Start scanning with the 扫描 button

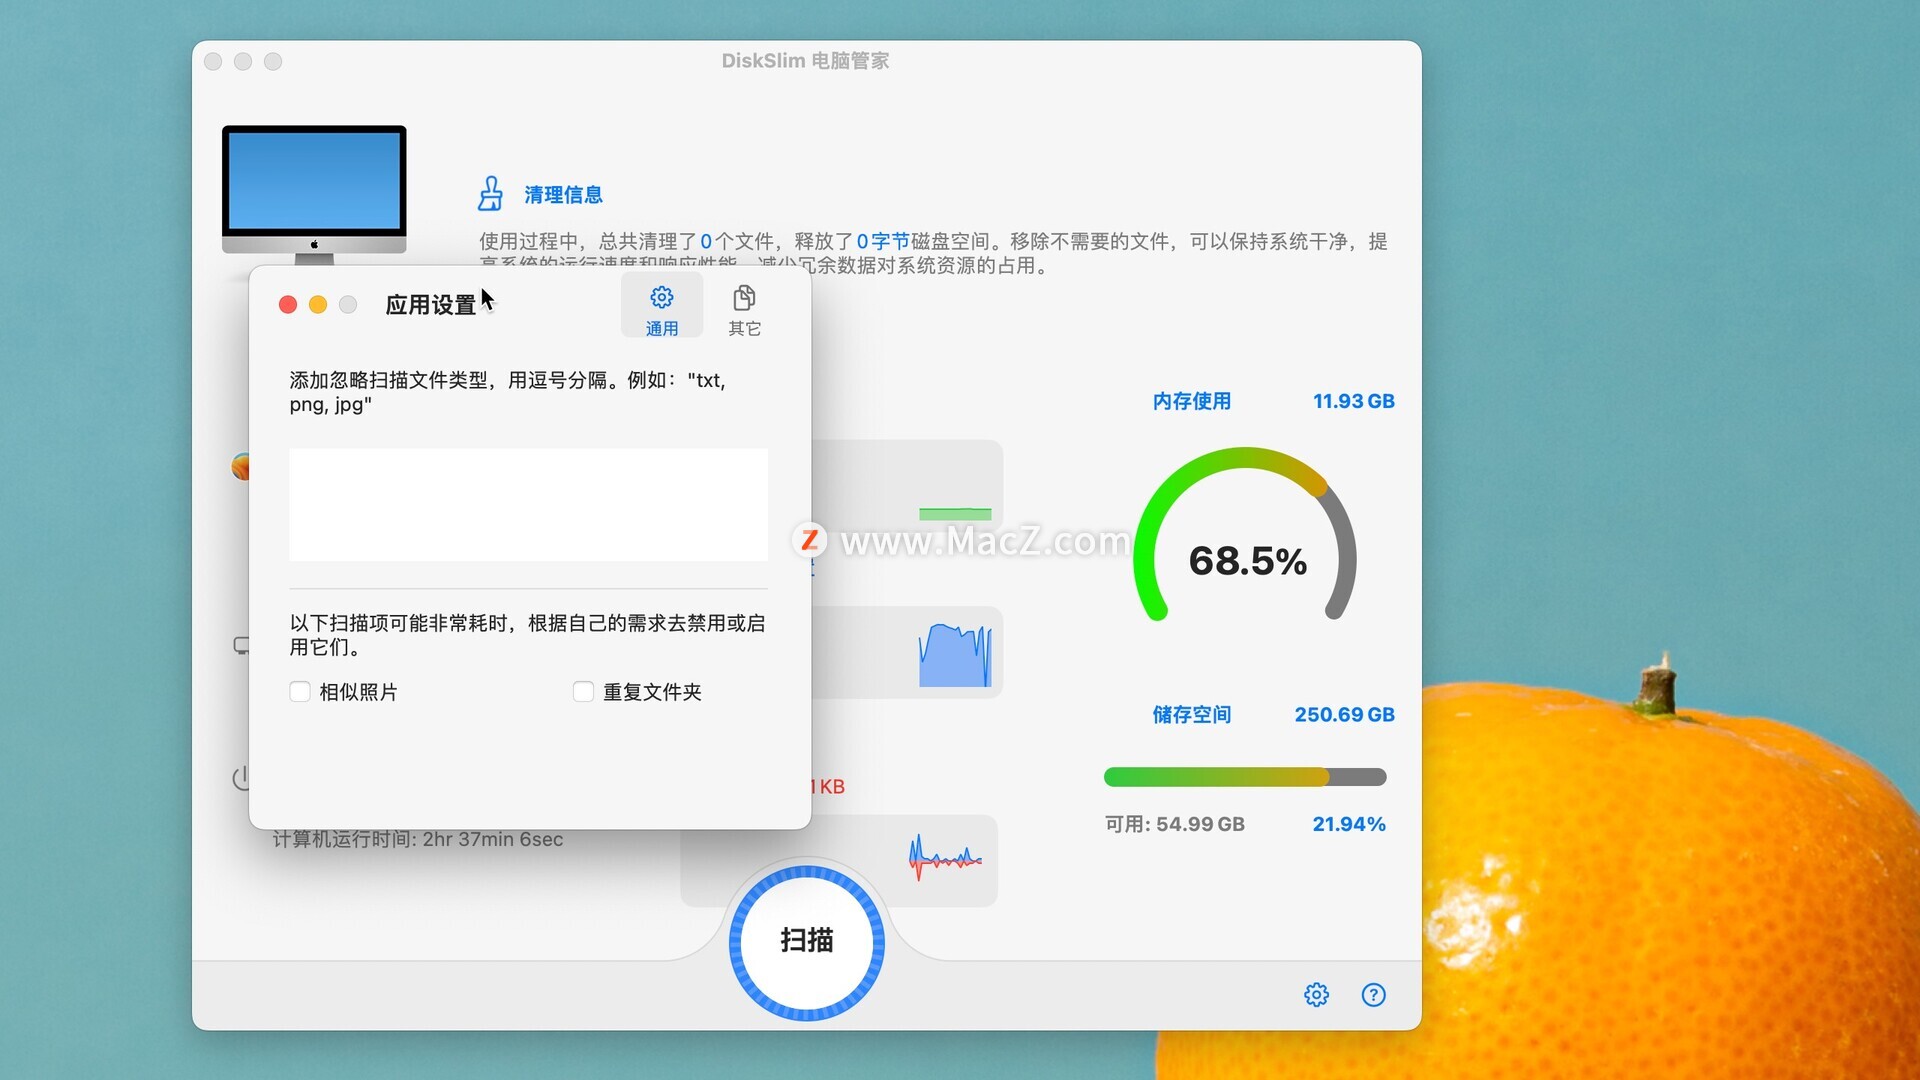click(x=806, y=942)
